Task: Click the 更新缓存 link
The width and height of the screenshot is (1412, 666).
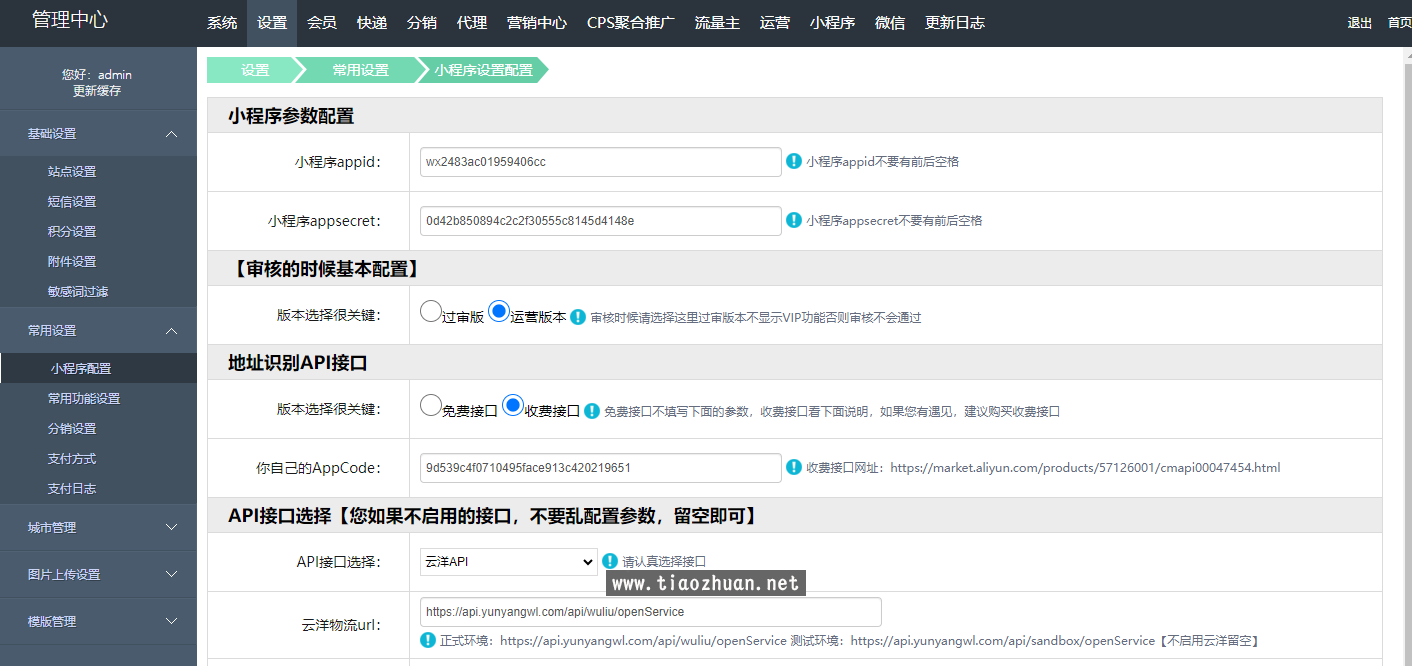Action: [x=97, y=91]
